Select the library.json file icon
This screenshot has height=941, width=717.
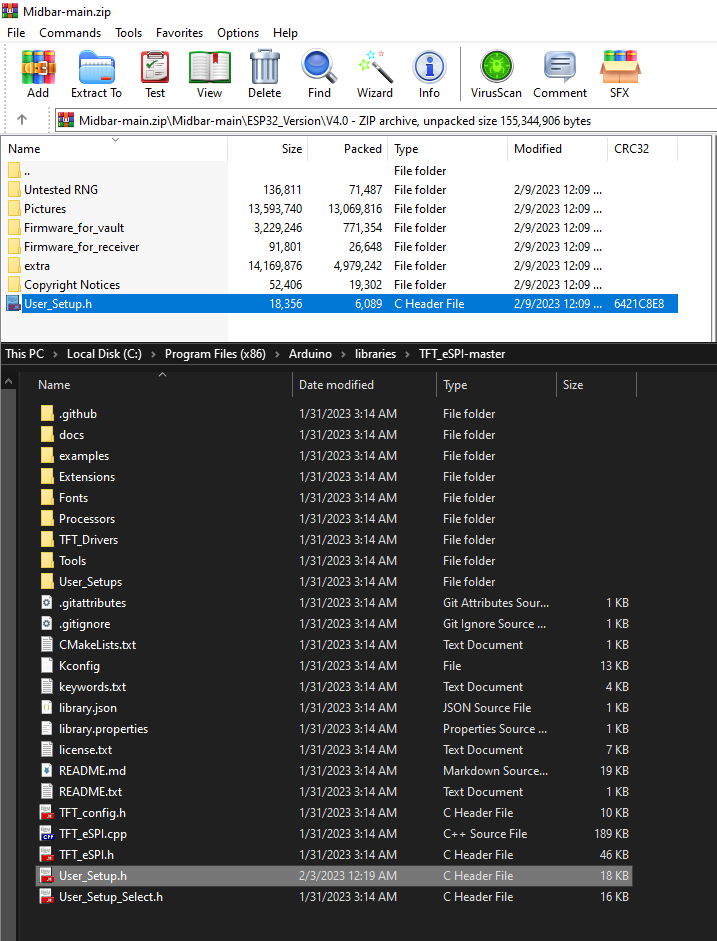coord(47,708)
